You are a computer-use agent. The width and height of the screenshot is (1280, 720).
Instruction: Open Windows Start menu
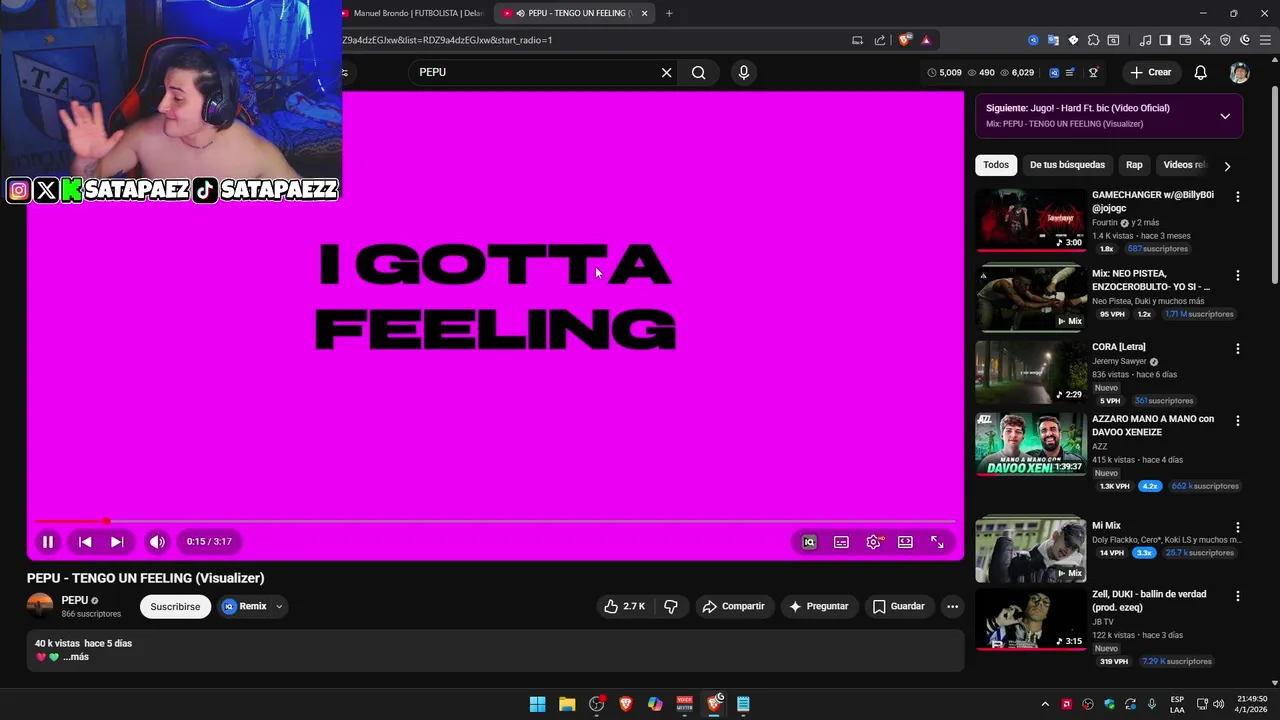click(537, 704)
